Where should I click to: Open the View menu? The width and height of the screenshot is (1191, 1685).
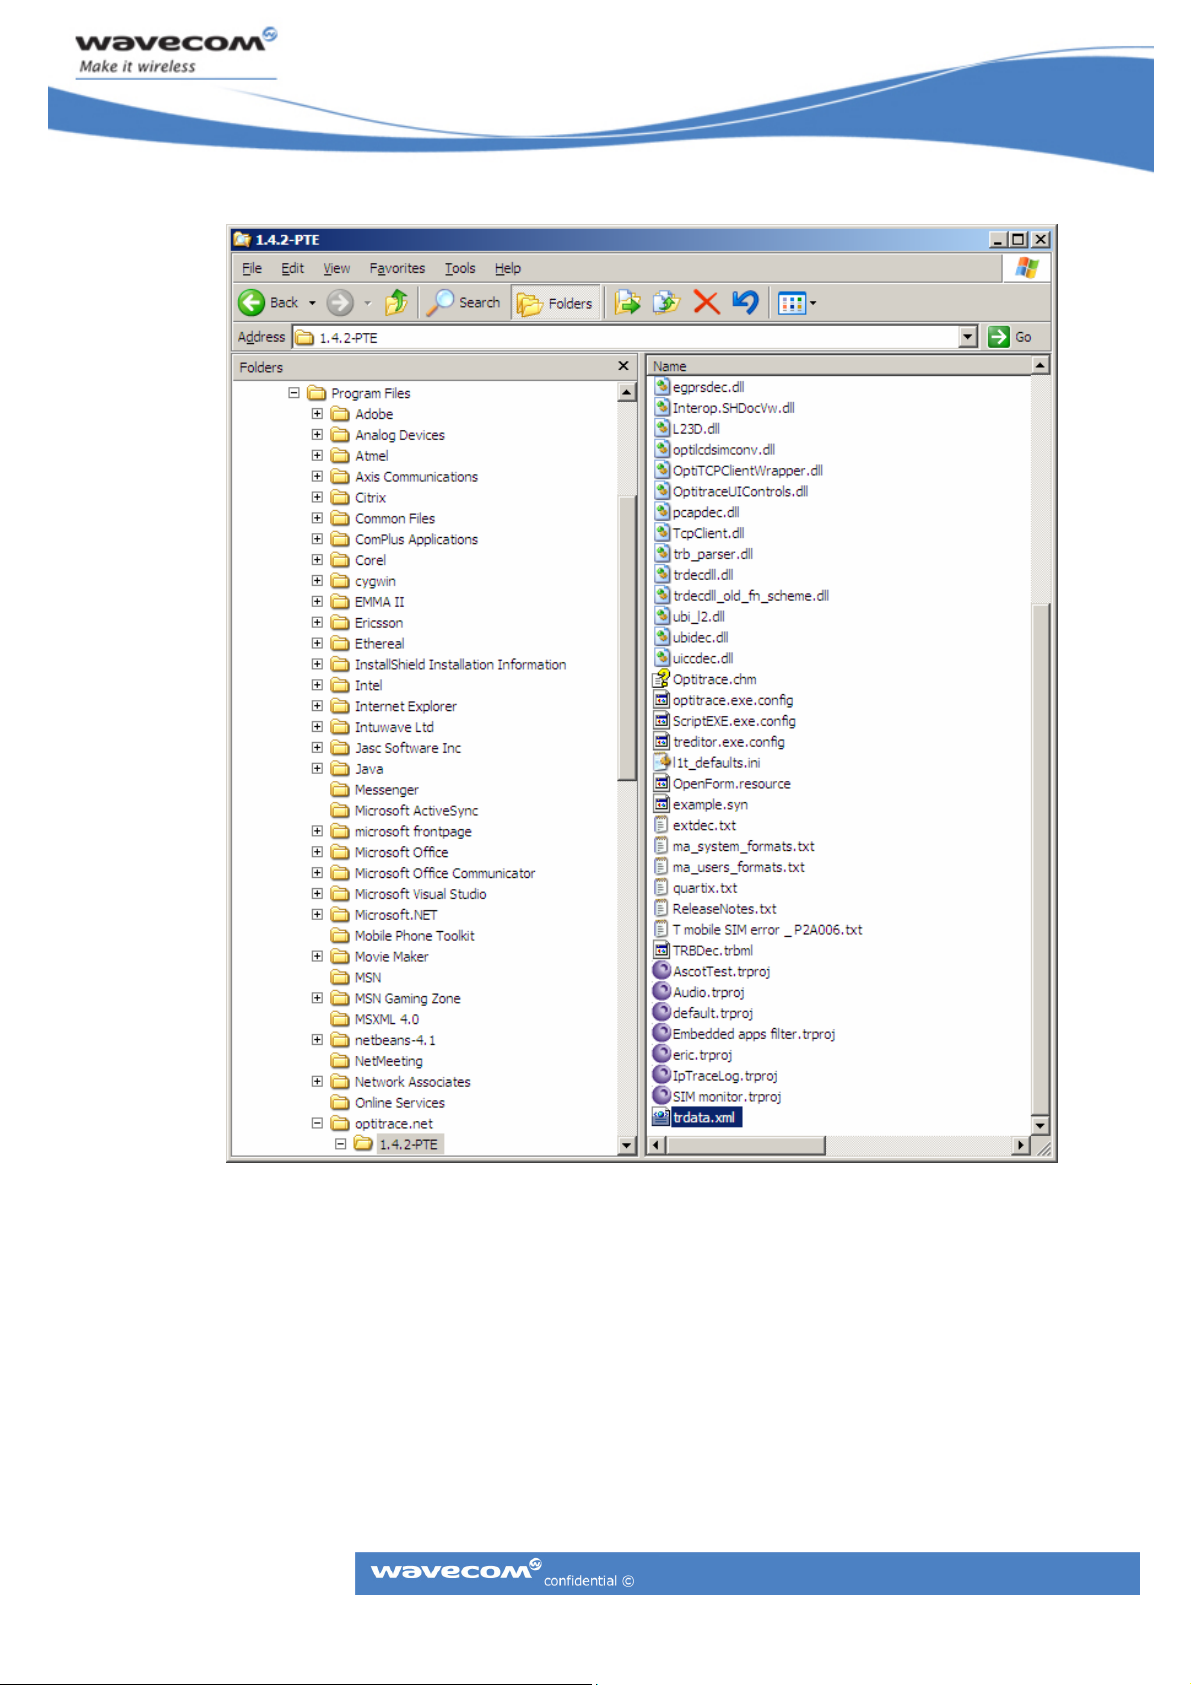click(336, 268)
